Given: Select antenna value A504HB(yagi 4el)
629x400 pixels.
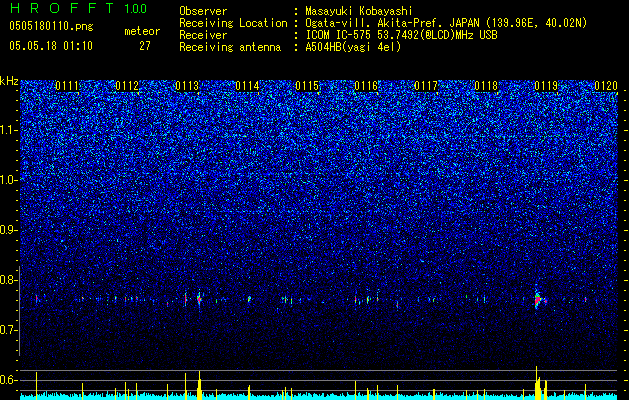Looking at the screenshot, I should [353, 47].
